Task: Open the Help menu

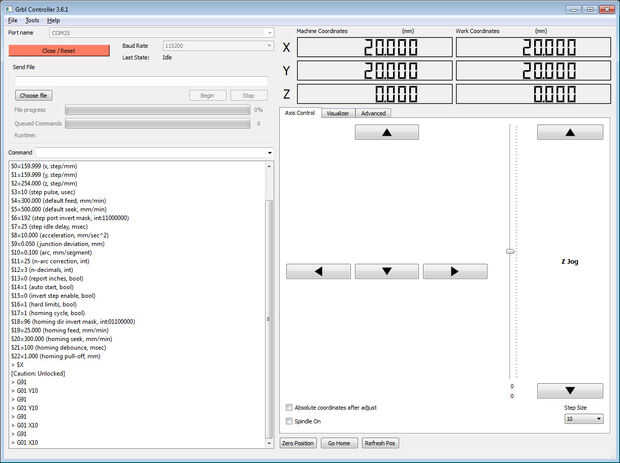Action: pyautogui.click(x=53, y=21)
